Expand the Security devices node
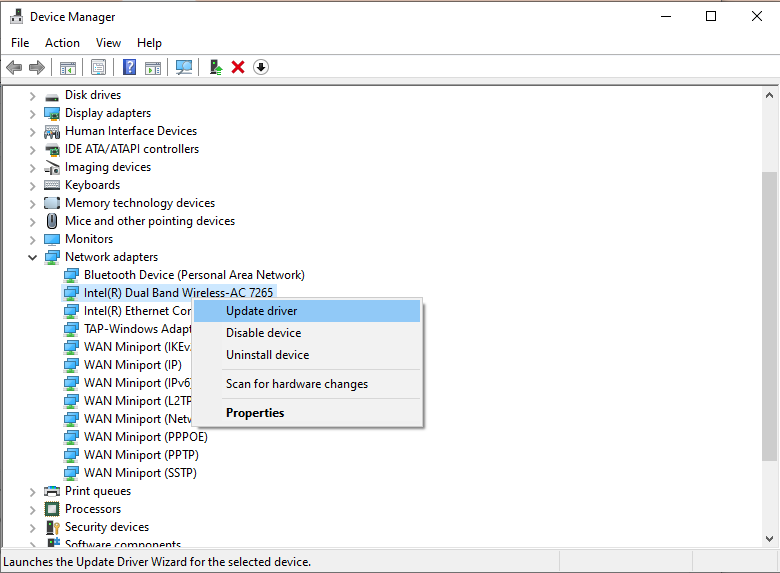This screenshot has height=573, width=780. tap(32, 528)
